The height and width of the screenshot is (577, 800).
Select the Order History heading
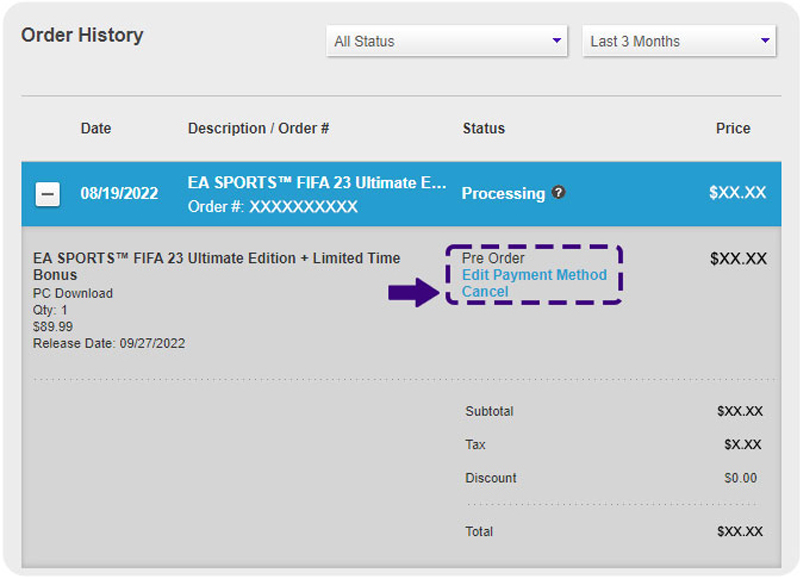(x=82, y=35)
